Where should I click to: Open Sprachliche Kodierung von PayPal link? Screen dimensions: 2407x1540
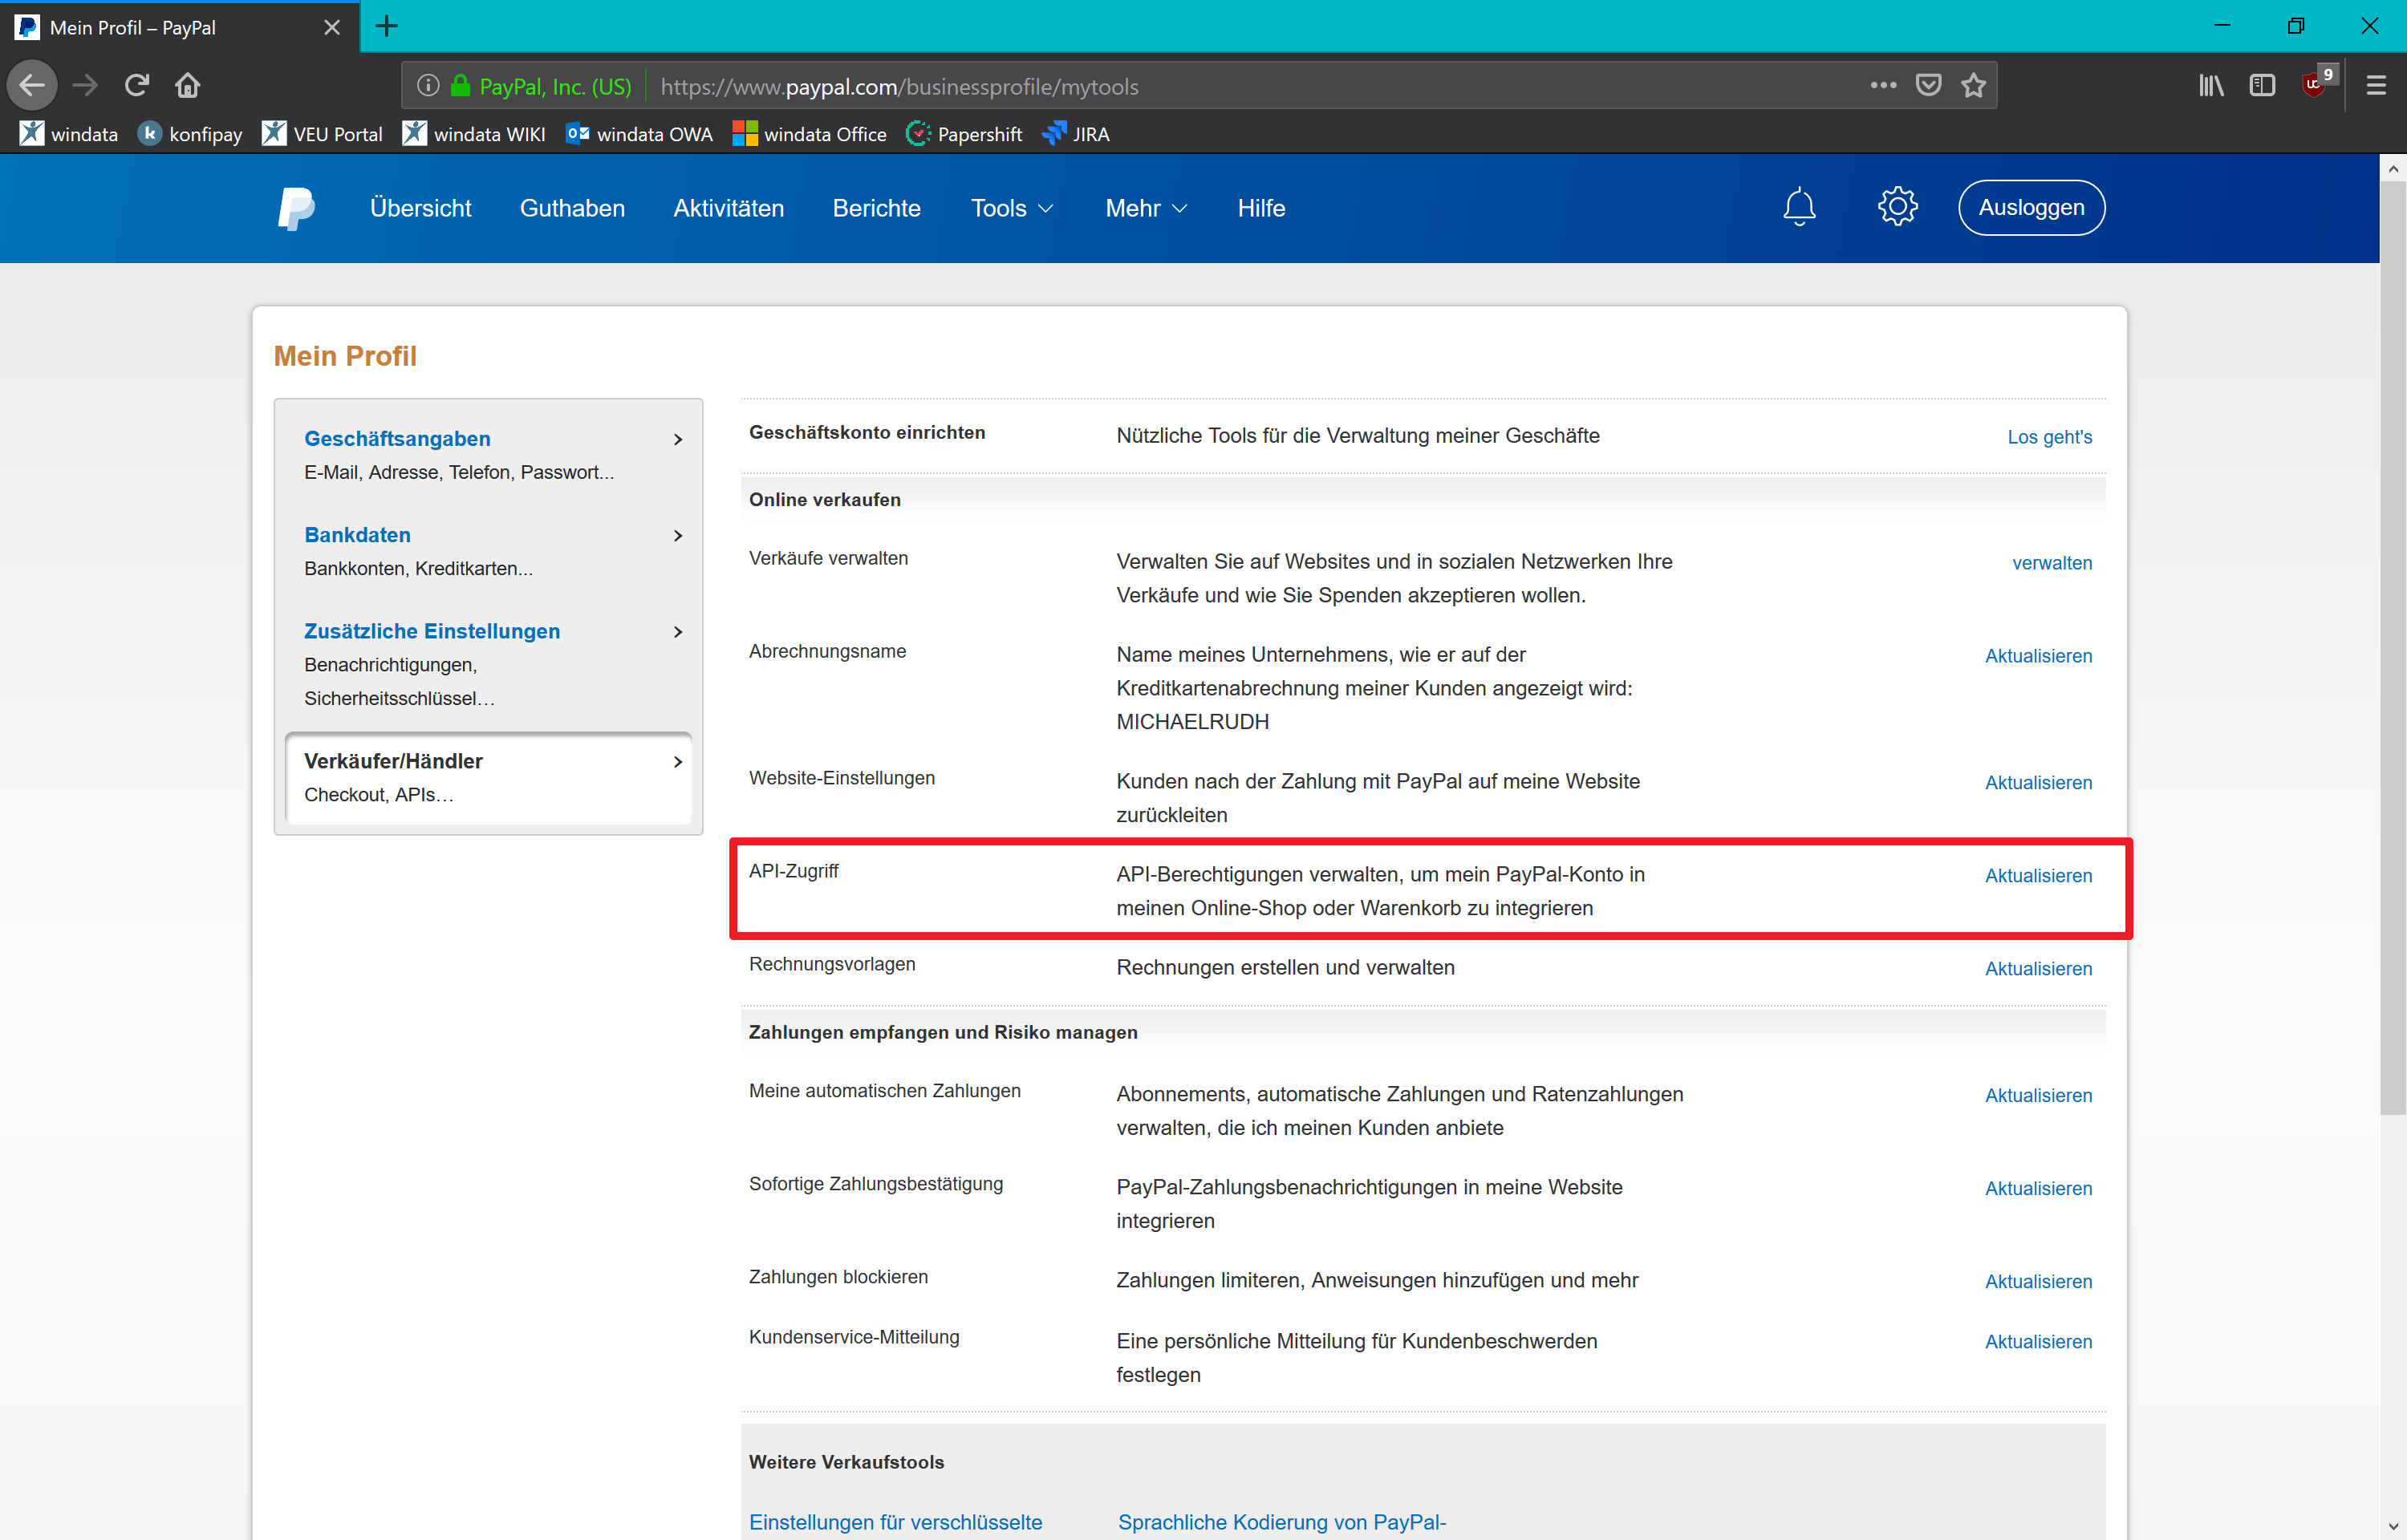click(1282, 1522)
